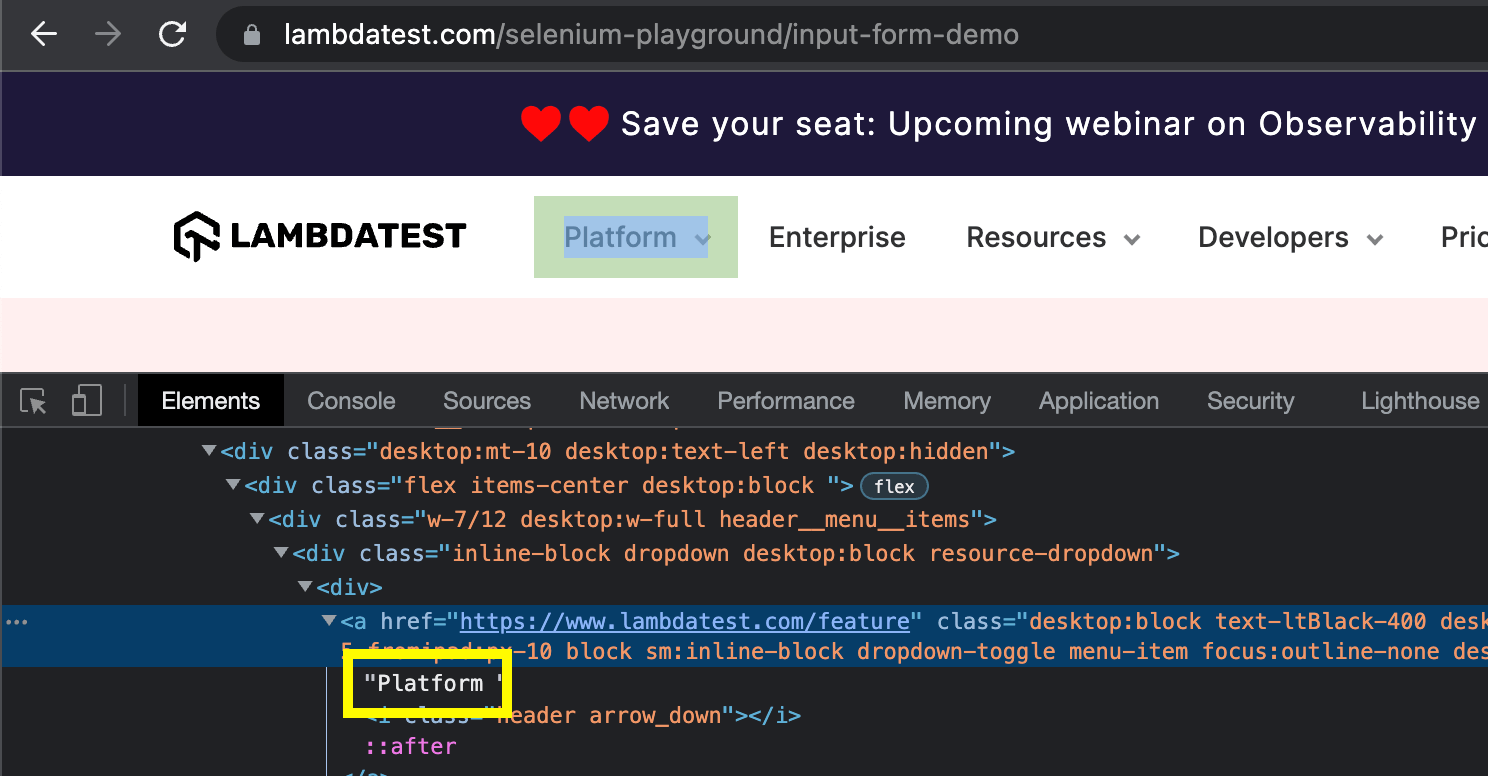Toggle the flex overlay badge
Screen dimensions: 1488x776
[x=893, y=486]
